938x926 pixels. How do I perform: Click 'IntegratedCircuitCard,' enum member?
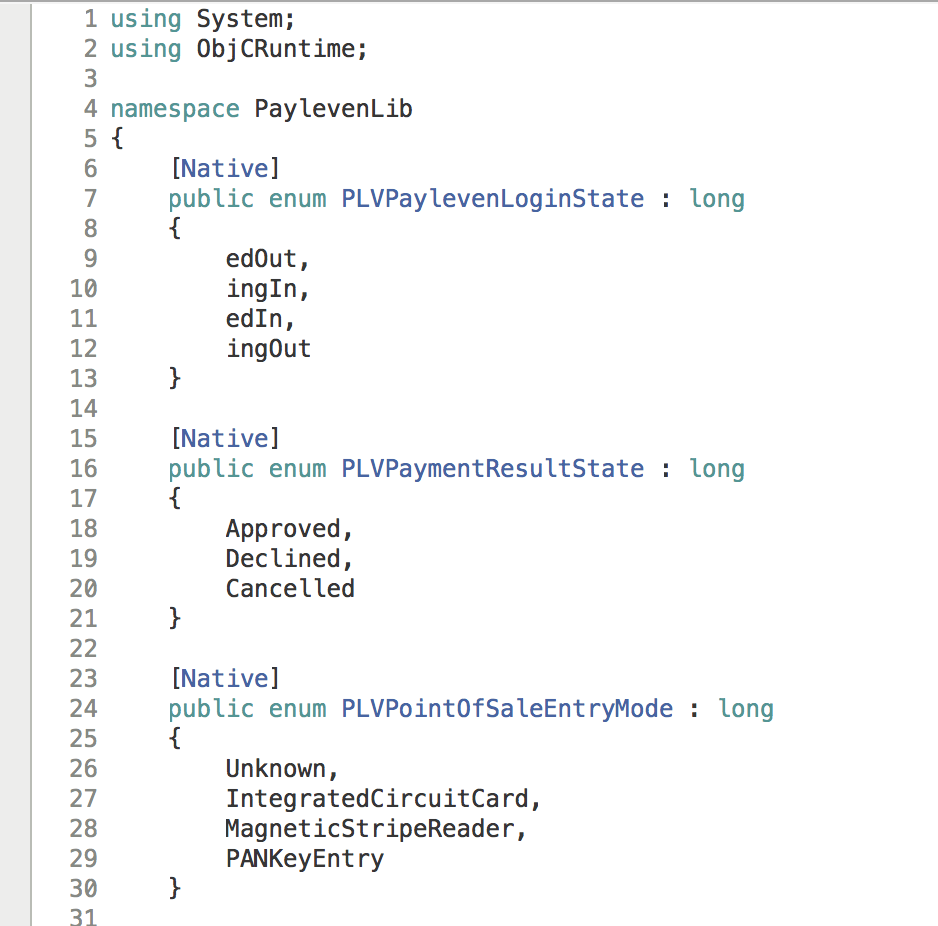pyautogui.click(x=383, y=799)
